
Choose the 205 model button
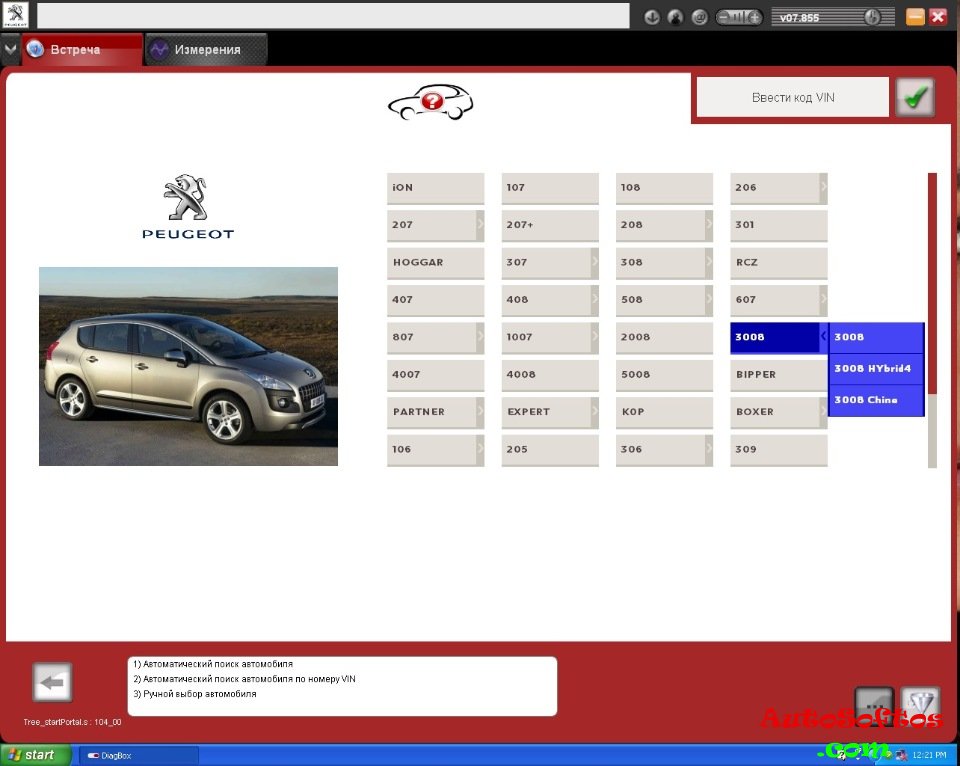(x=550, y=449)
